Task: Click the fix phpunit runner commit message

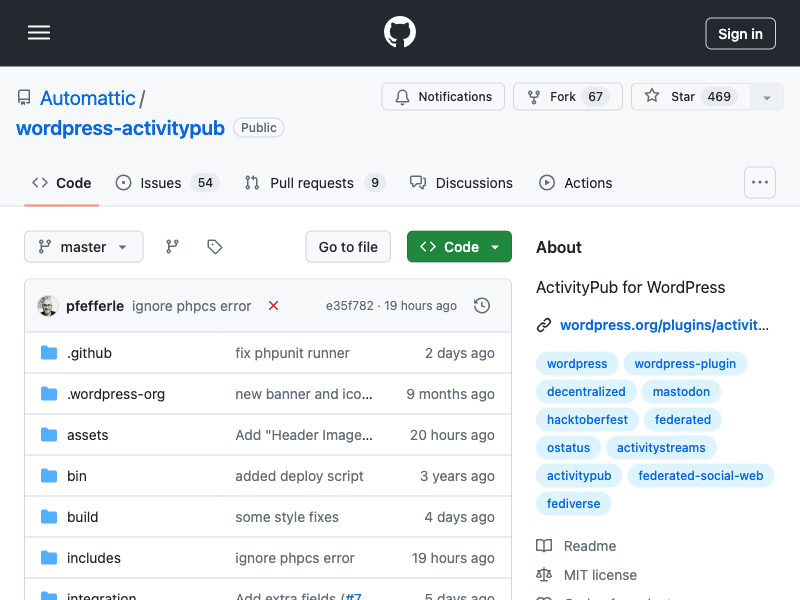Action: tap(292, 353)
